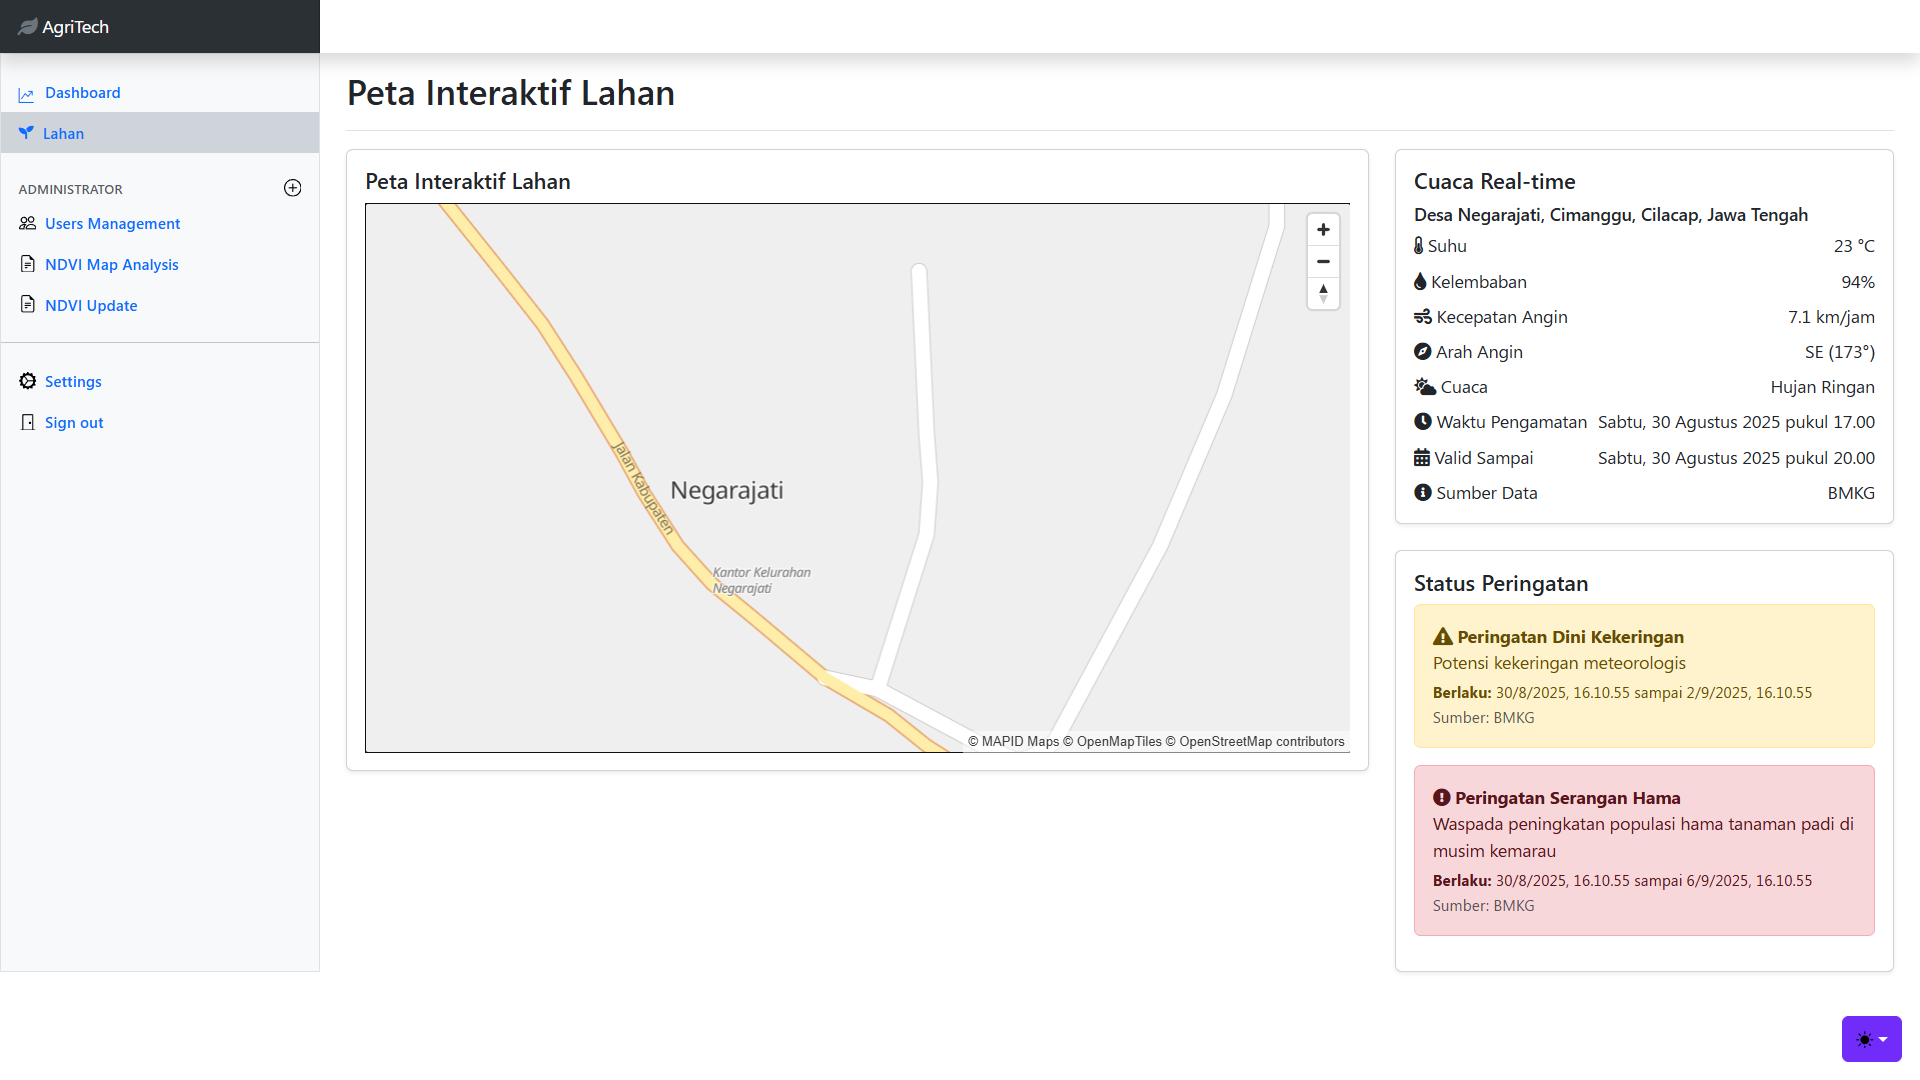Open the OpenStreetMap contributors attribution link
The height and width of the screenshot is (1080, 1920).
[1261, 742]
